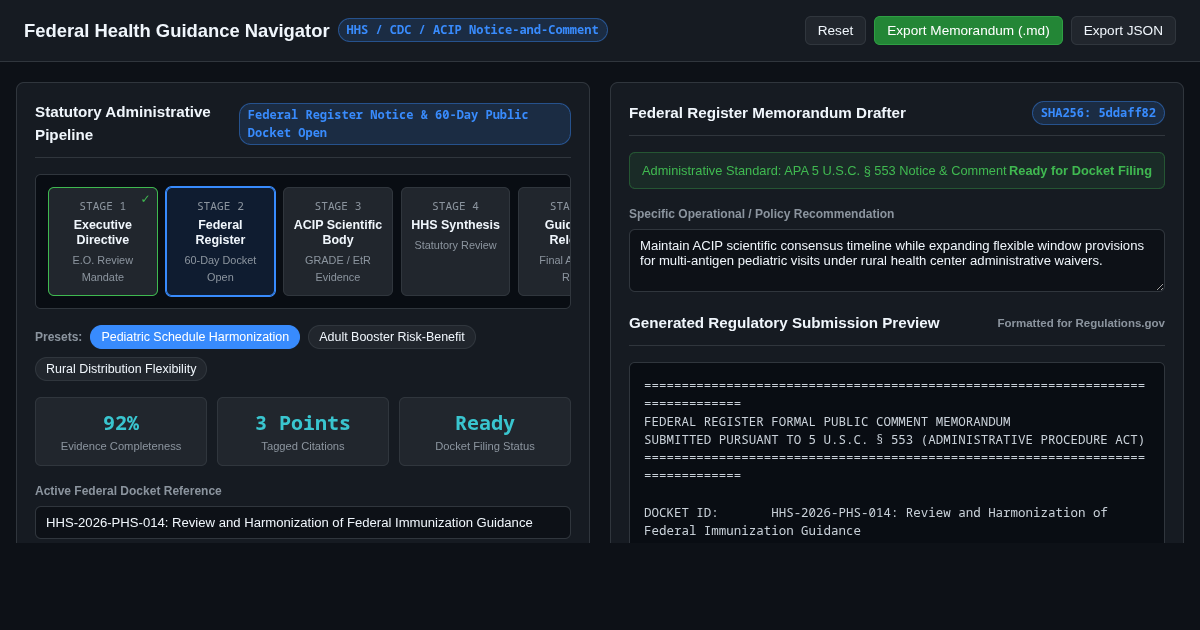This screenshot has height=630, width=1200.
Task: Click the Ready Docket Filing Status card
Action: click(485, 432)
